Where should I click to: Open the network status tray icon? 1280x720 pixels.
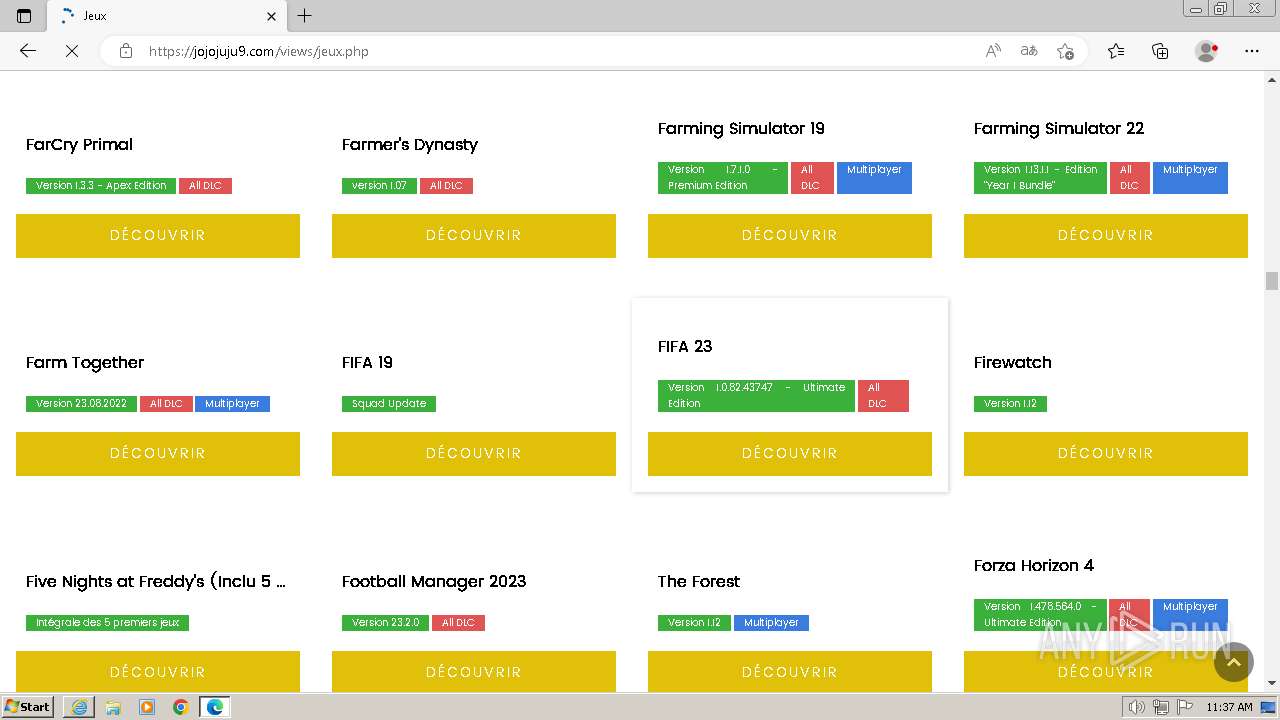coord(1161,707)
